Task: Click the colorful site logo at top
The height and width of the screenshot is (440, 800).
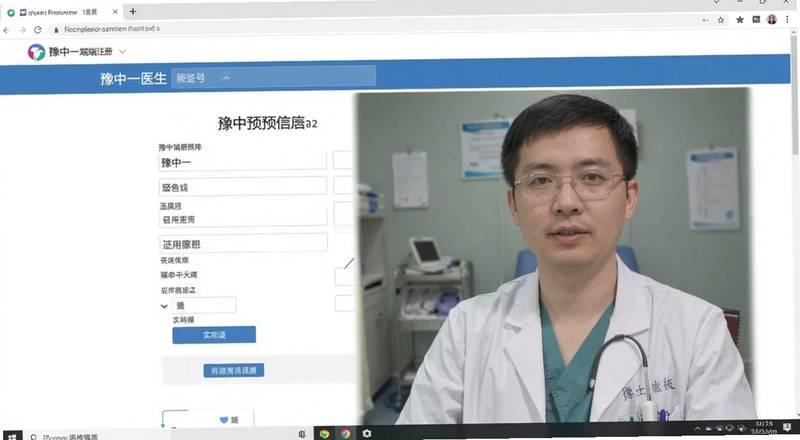Action: [x=36, y=52]
